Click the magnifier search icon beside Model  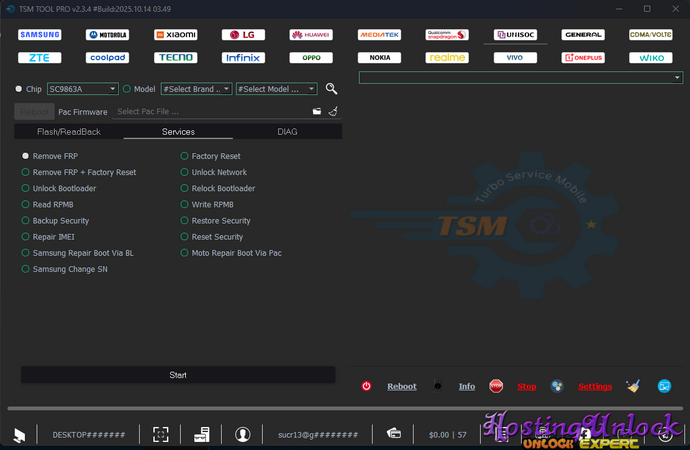tap(332, 89)
